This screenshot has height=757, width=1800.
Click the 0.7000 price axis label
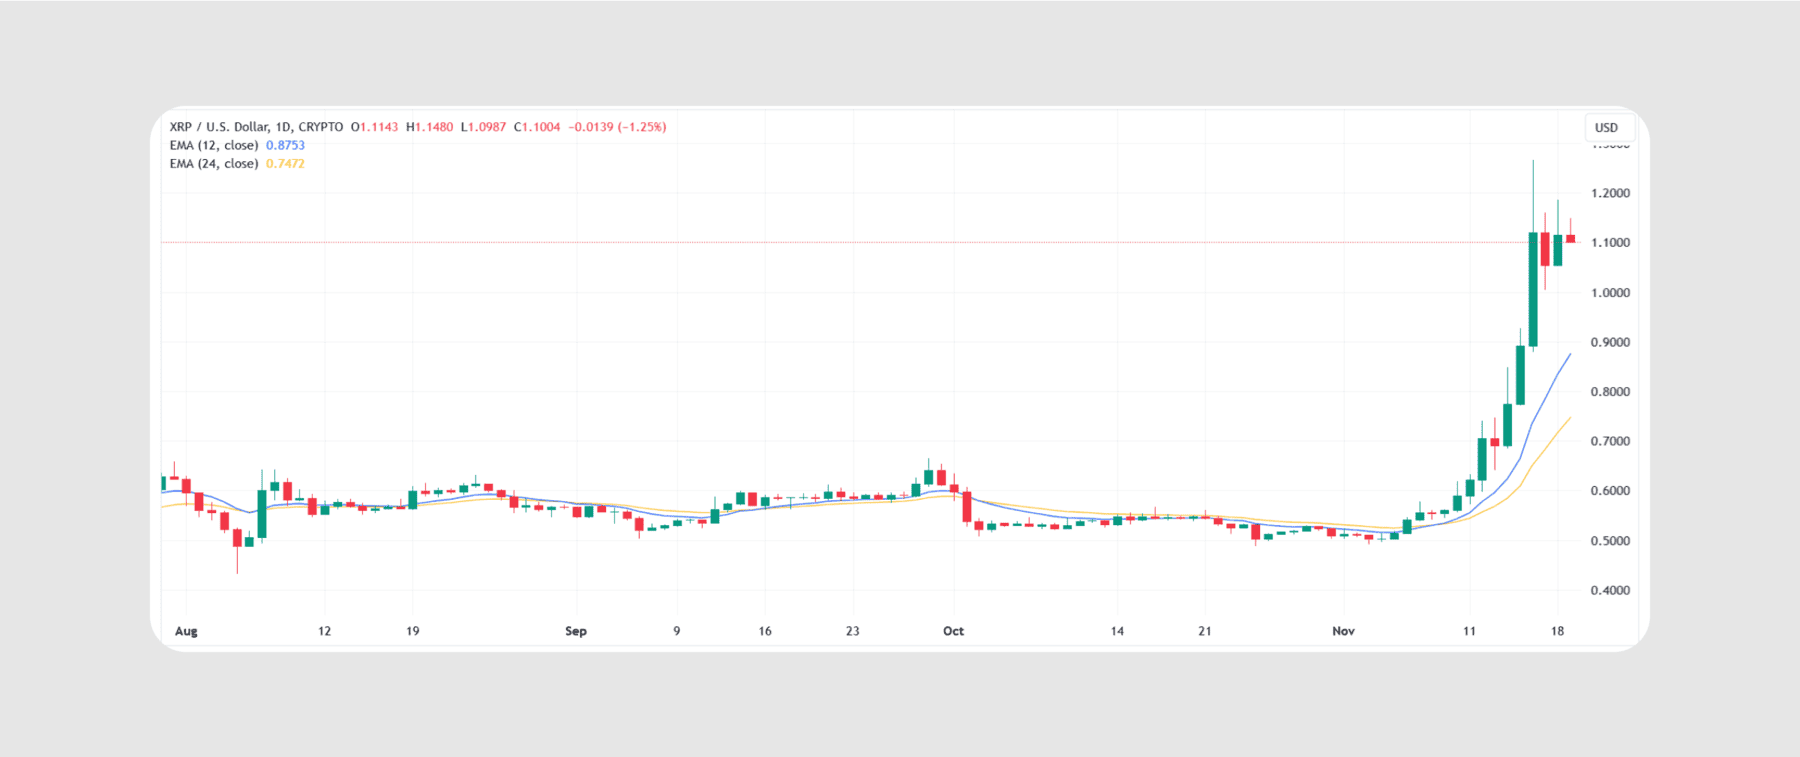click(1610, 441)
